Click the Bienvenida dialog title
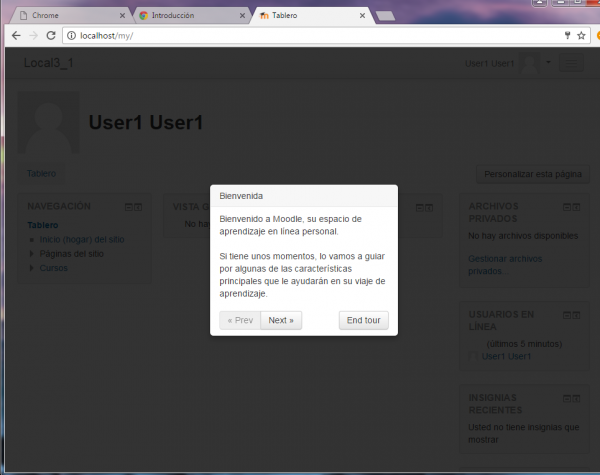Screen dimensions: 600x475 [241, 196]
